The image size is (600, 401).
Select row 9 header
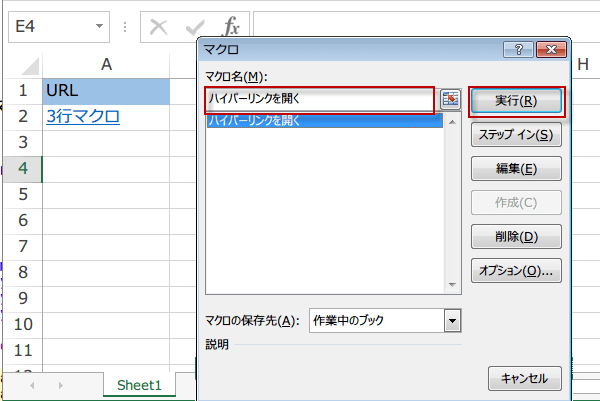[x=23, y=299]
